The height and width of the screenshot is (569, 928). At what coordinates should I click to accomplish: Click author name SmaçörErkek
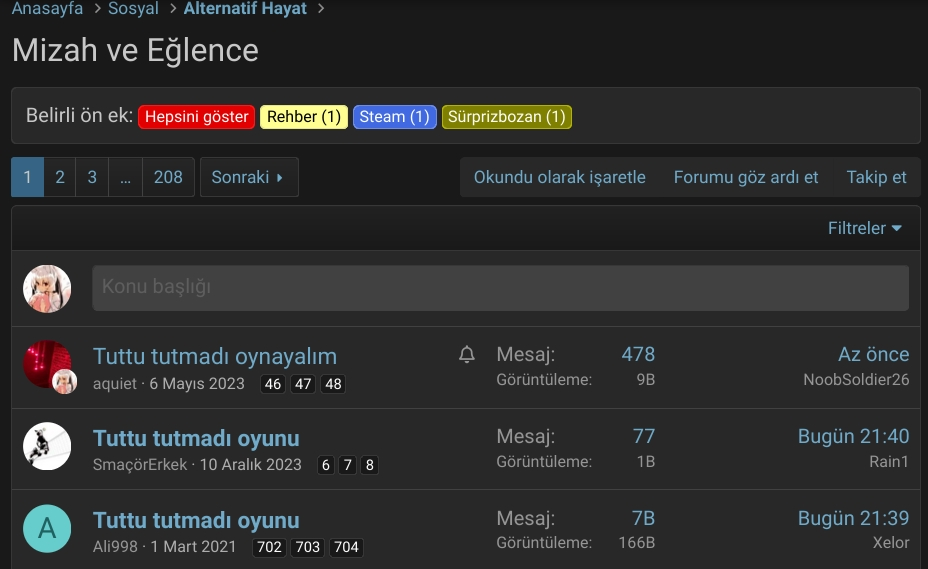coord(140,465)
